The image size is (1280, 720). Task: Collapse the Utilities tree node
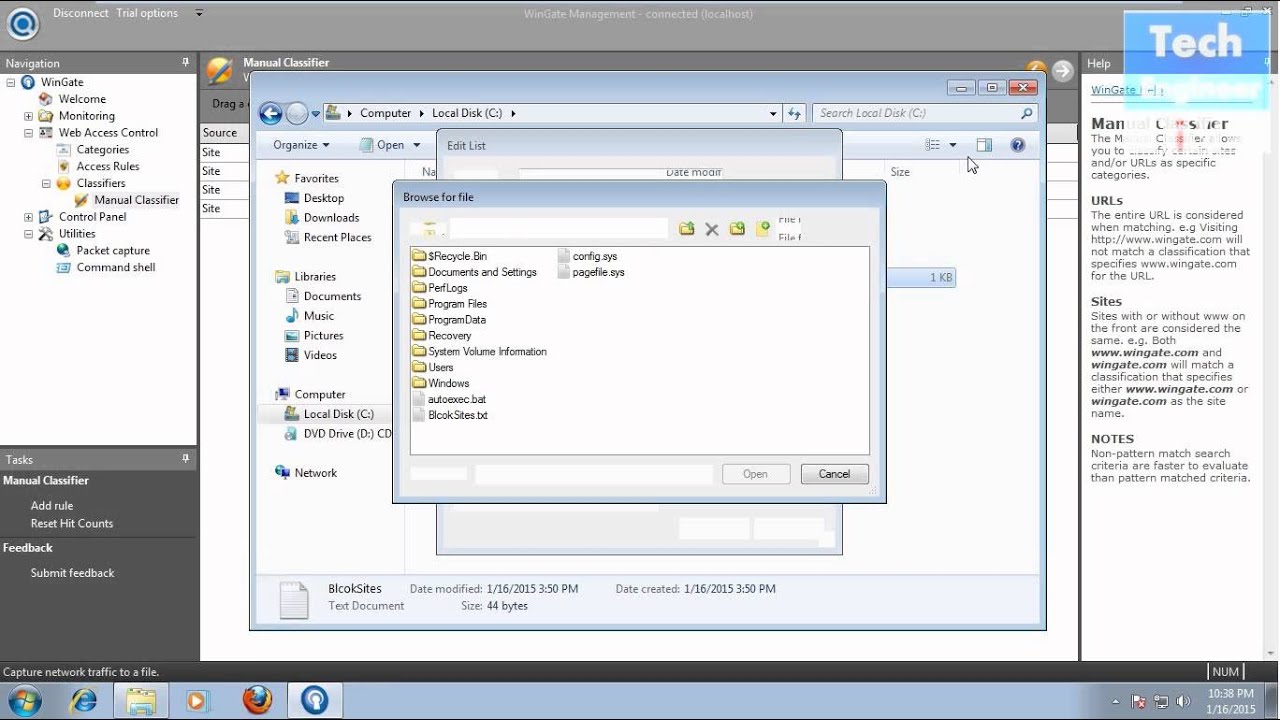(x=28, y=234)
